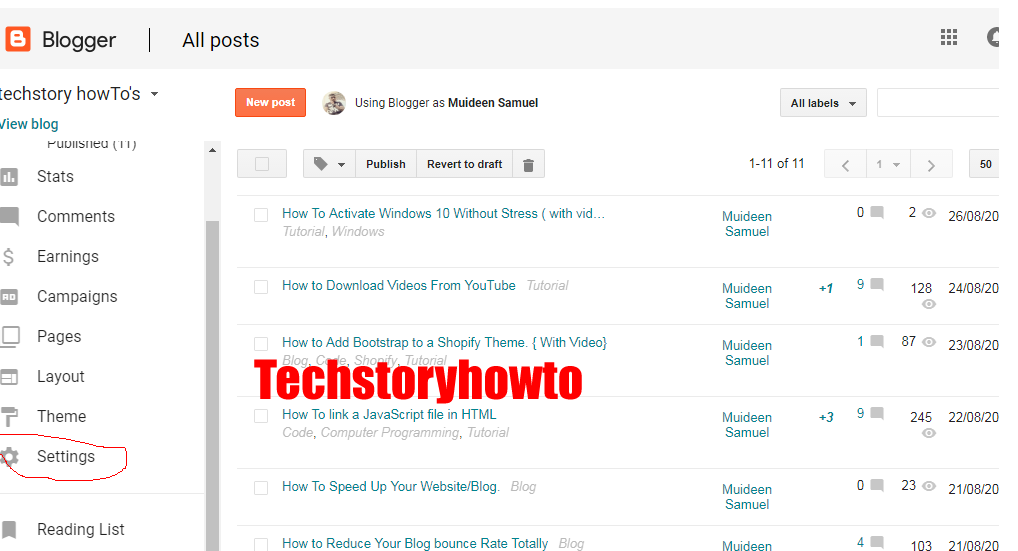Select the JavaScript file post checkbox
Viewport: 1018px width, 551px height.
point(261,416)
